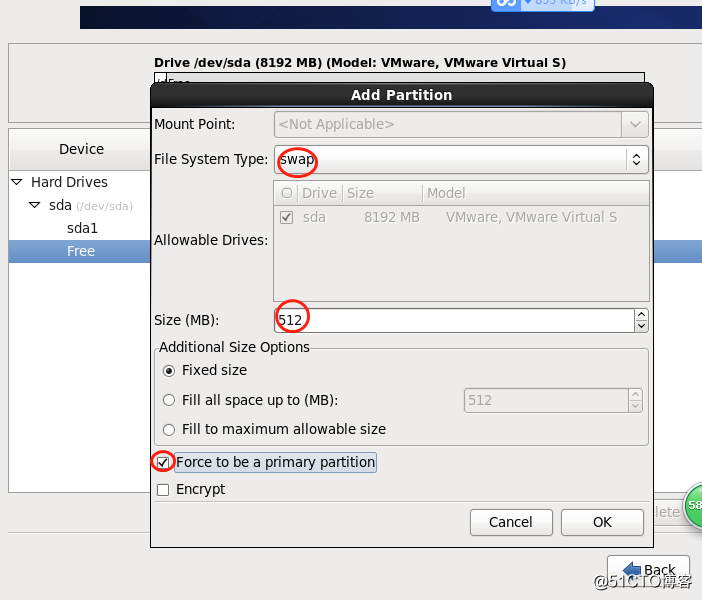Viewport: 702px width, 600px height.
Task: Click the Add Partition dialog title bar
Action: point(402,95)
